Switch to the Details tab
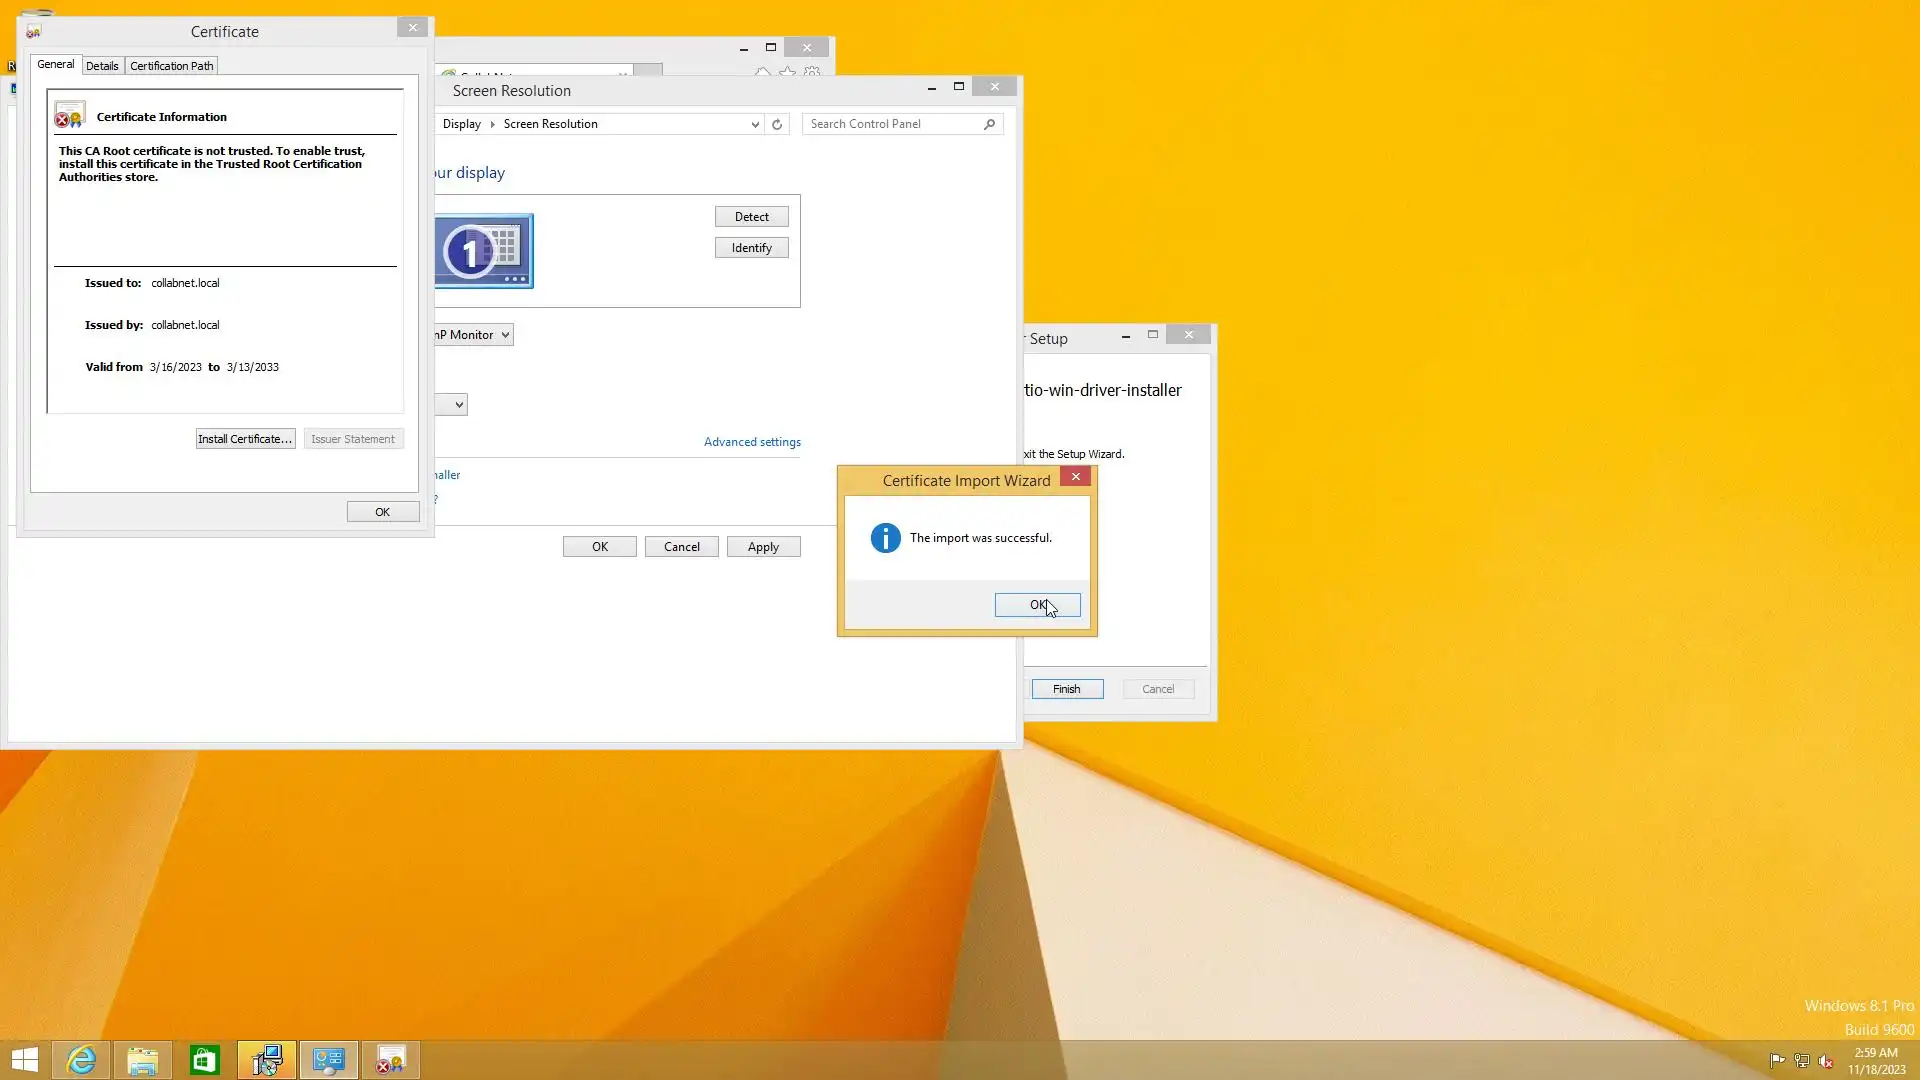1920x1080 pixels. click(102, 66)
